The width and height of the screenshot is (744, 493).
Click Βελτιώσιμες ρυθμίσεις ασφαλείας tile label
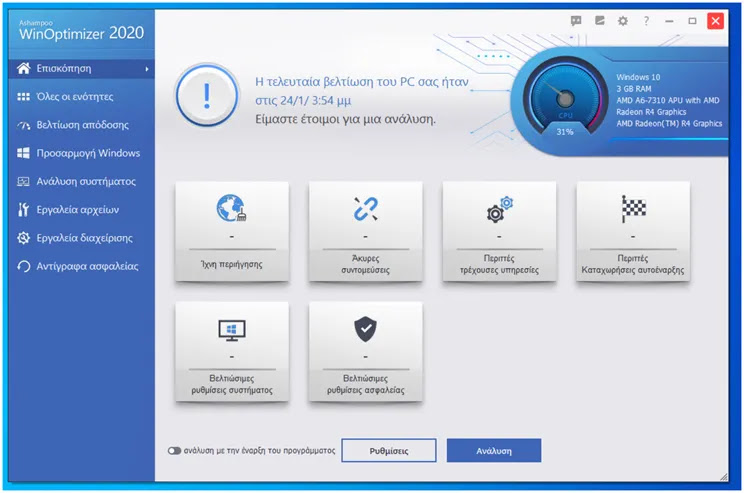tap(365, 384)
